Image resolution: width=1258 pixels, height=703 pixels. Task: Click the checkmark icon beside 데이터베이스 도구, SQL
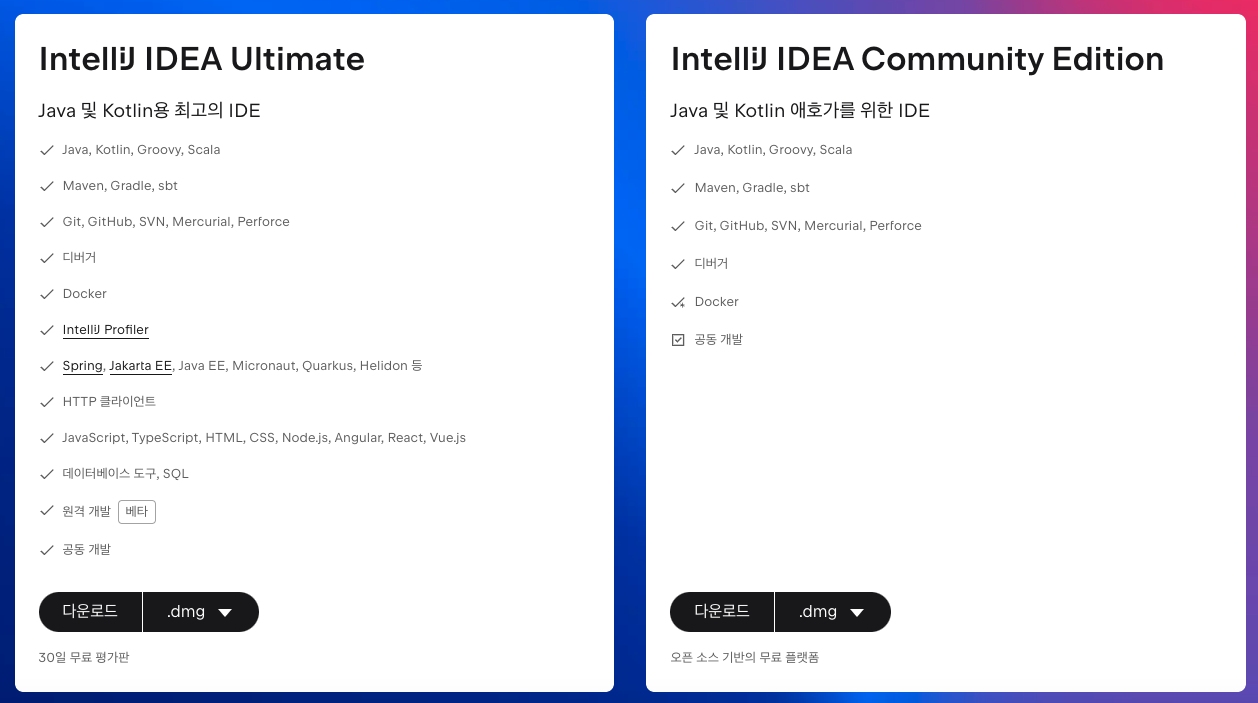tap(46, 474)
